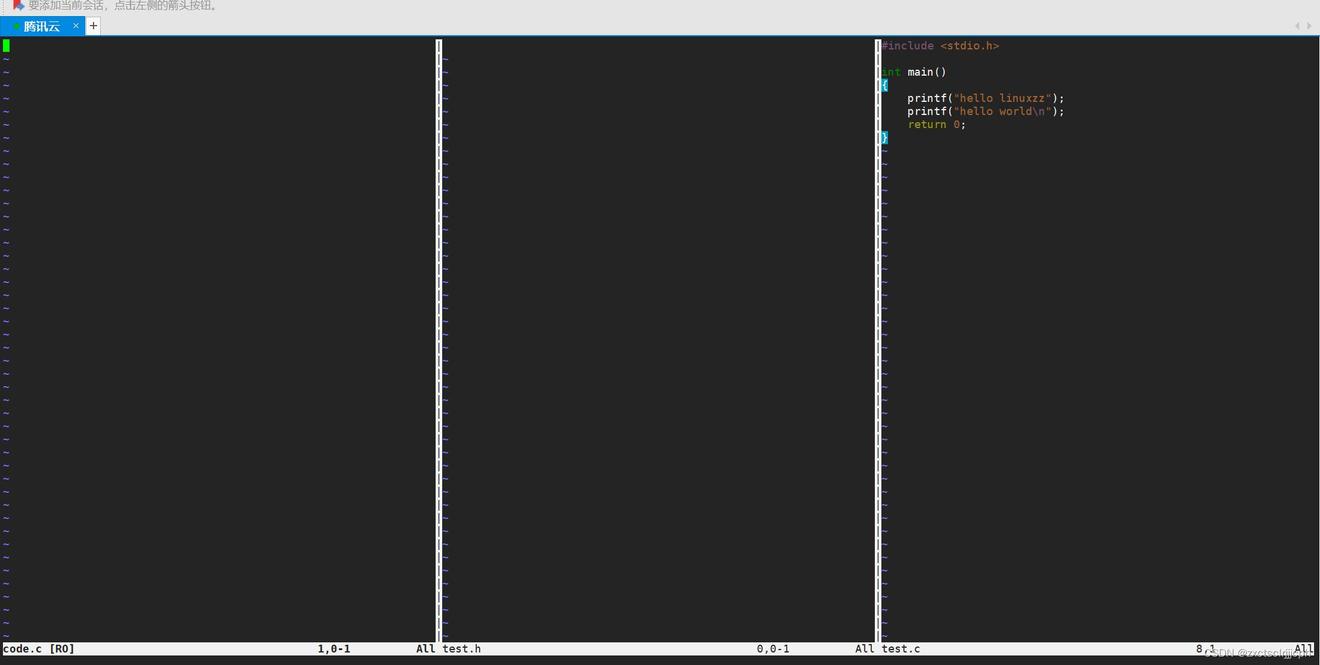Switch to the 腾讯云 tab

pyautogui.click(x=42, y=26)
